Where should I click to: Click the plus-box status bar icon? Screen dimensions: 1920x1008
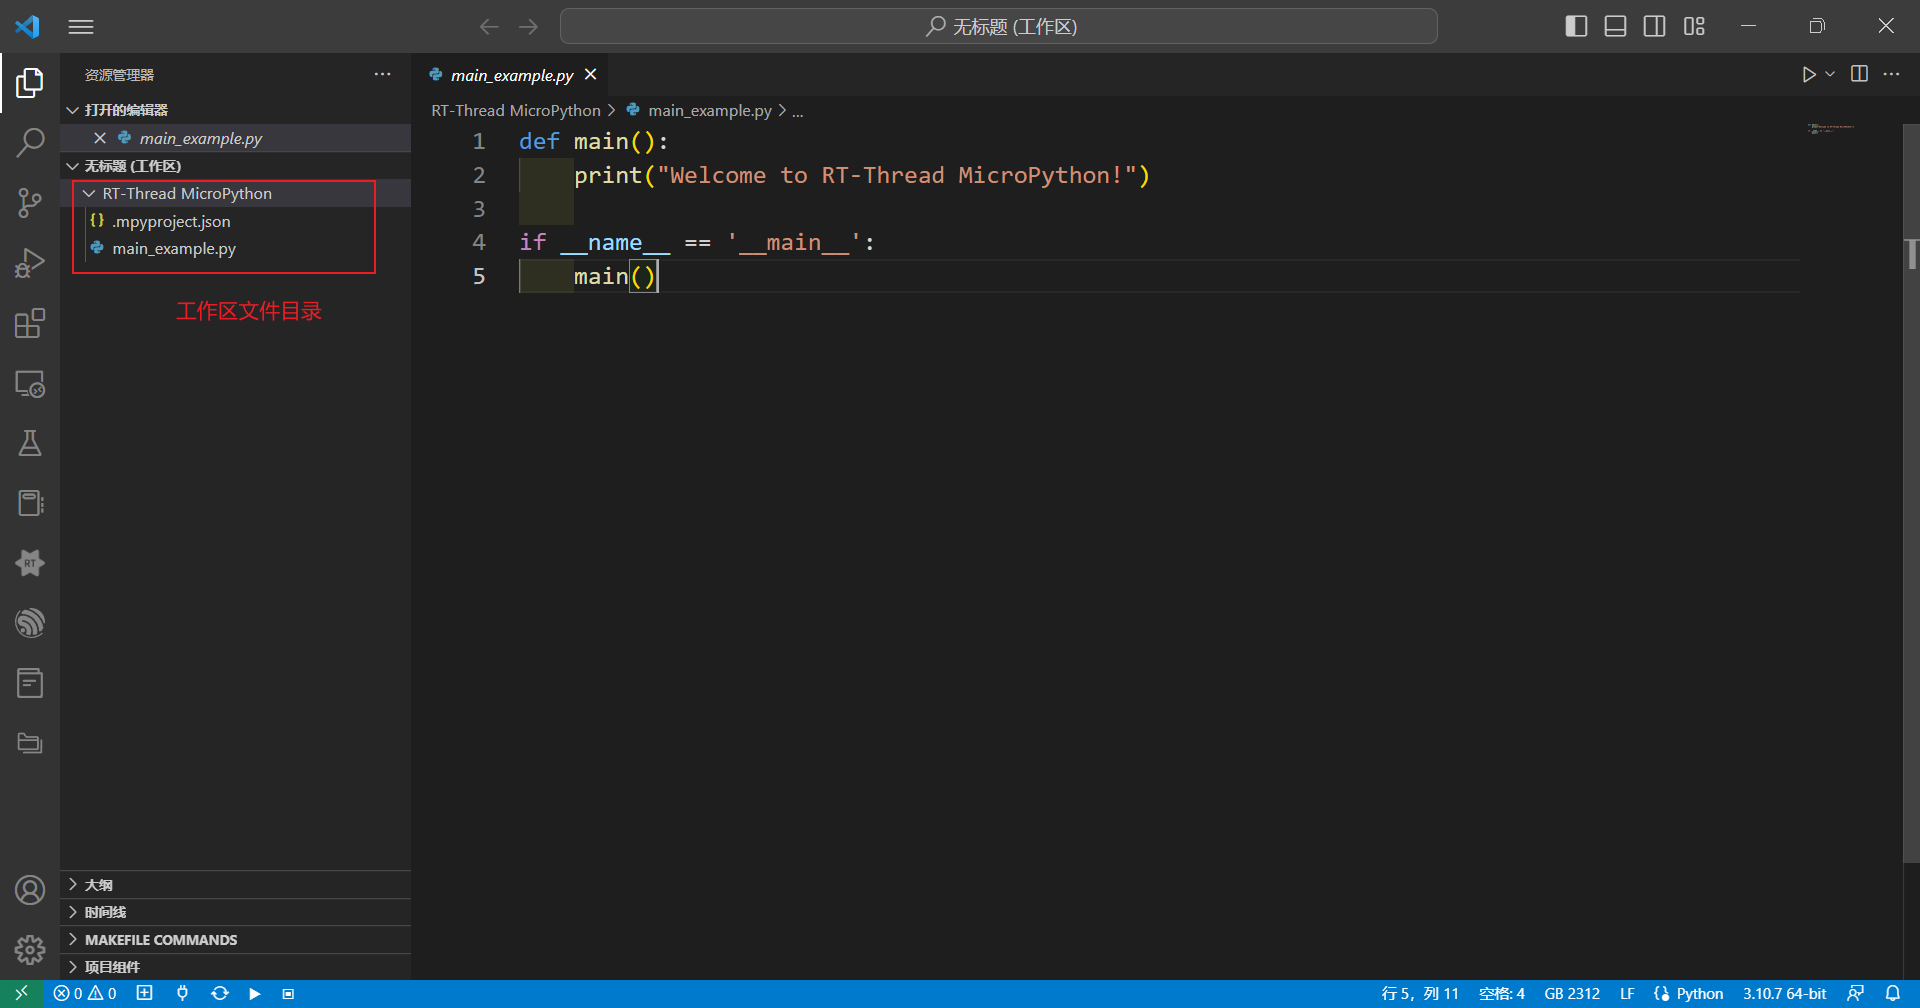145,994
